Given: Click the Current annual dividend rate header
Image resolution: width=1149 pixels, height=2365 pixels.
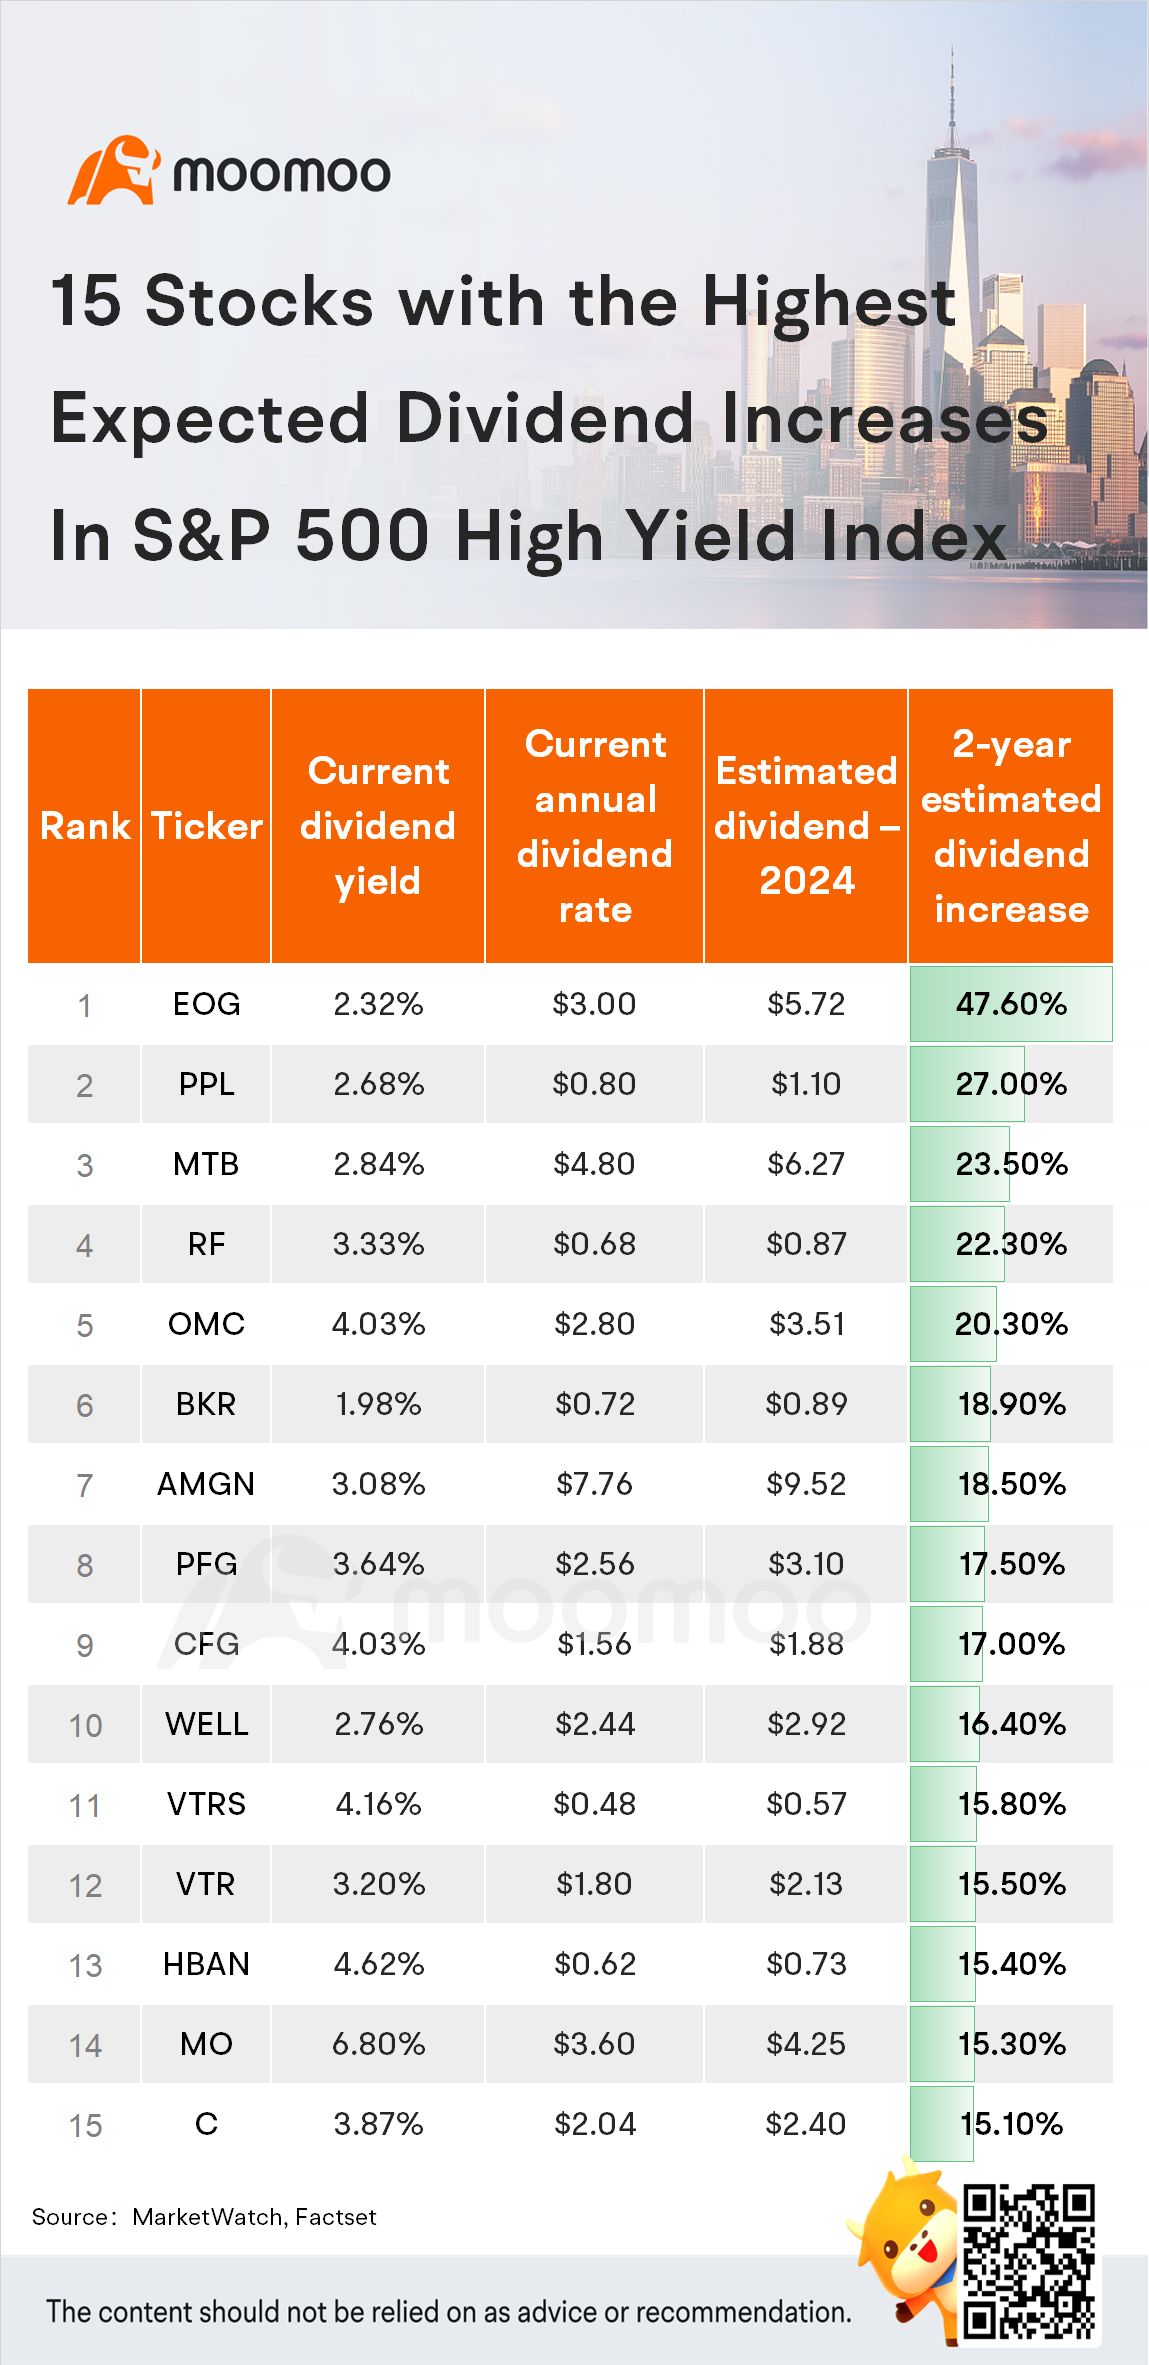Looking at the screenshot, I should click(x=595, y=826).
